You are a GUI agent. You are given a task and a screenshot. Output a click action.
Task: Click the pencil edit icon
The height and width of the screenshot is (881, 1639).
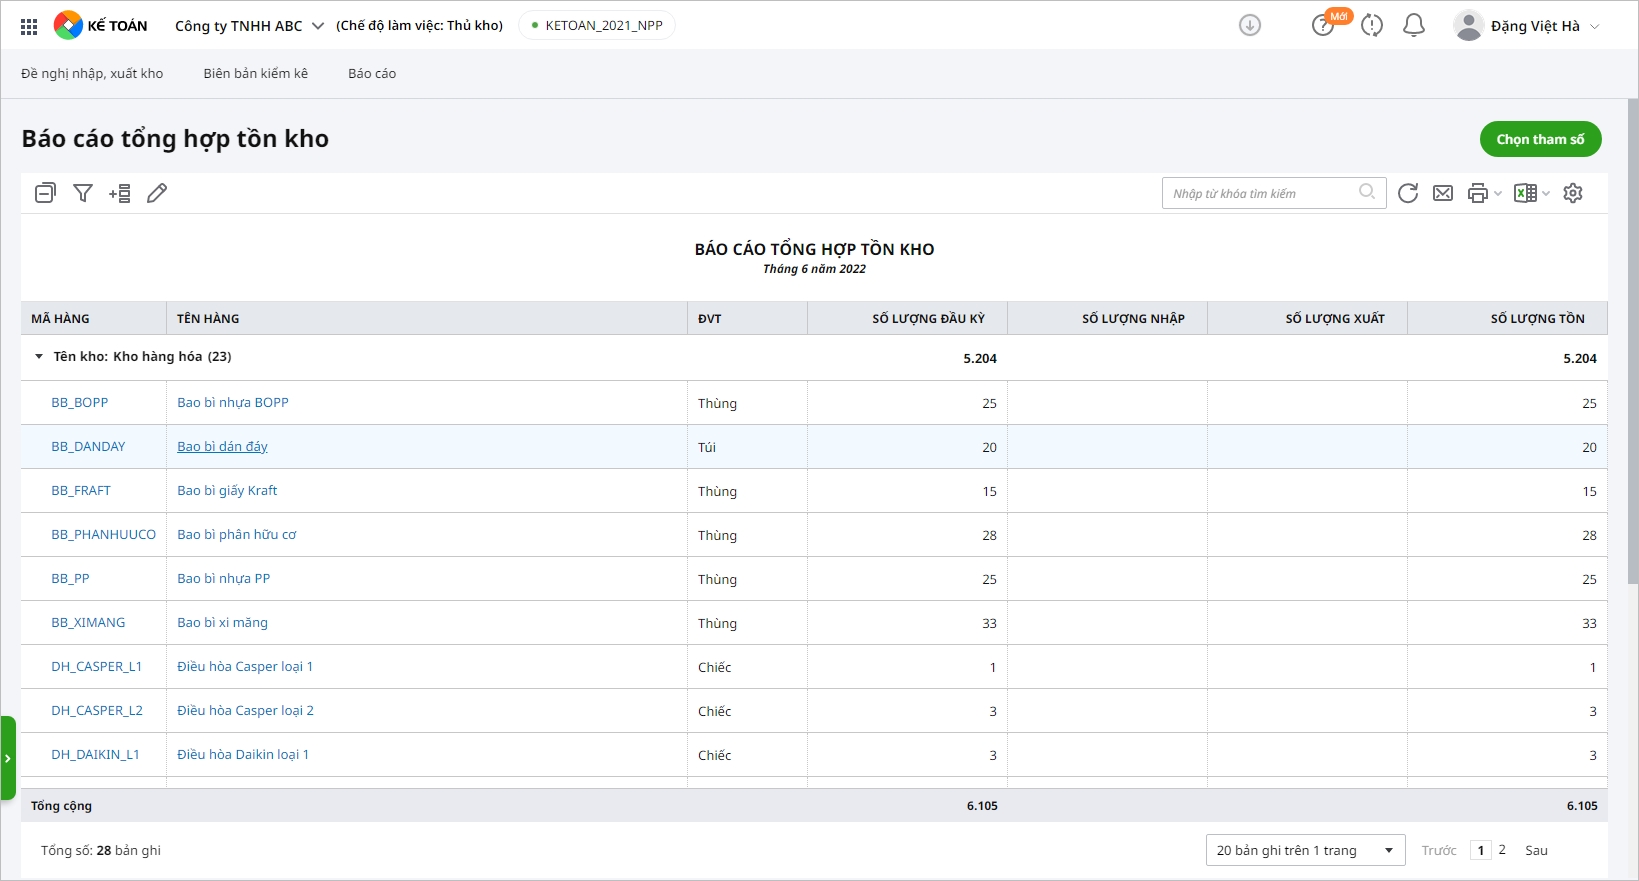click(157, 193)
